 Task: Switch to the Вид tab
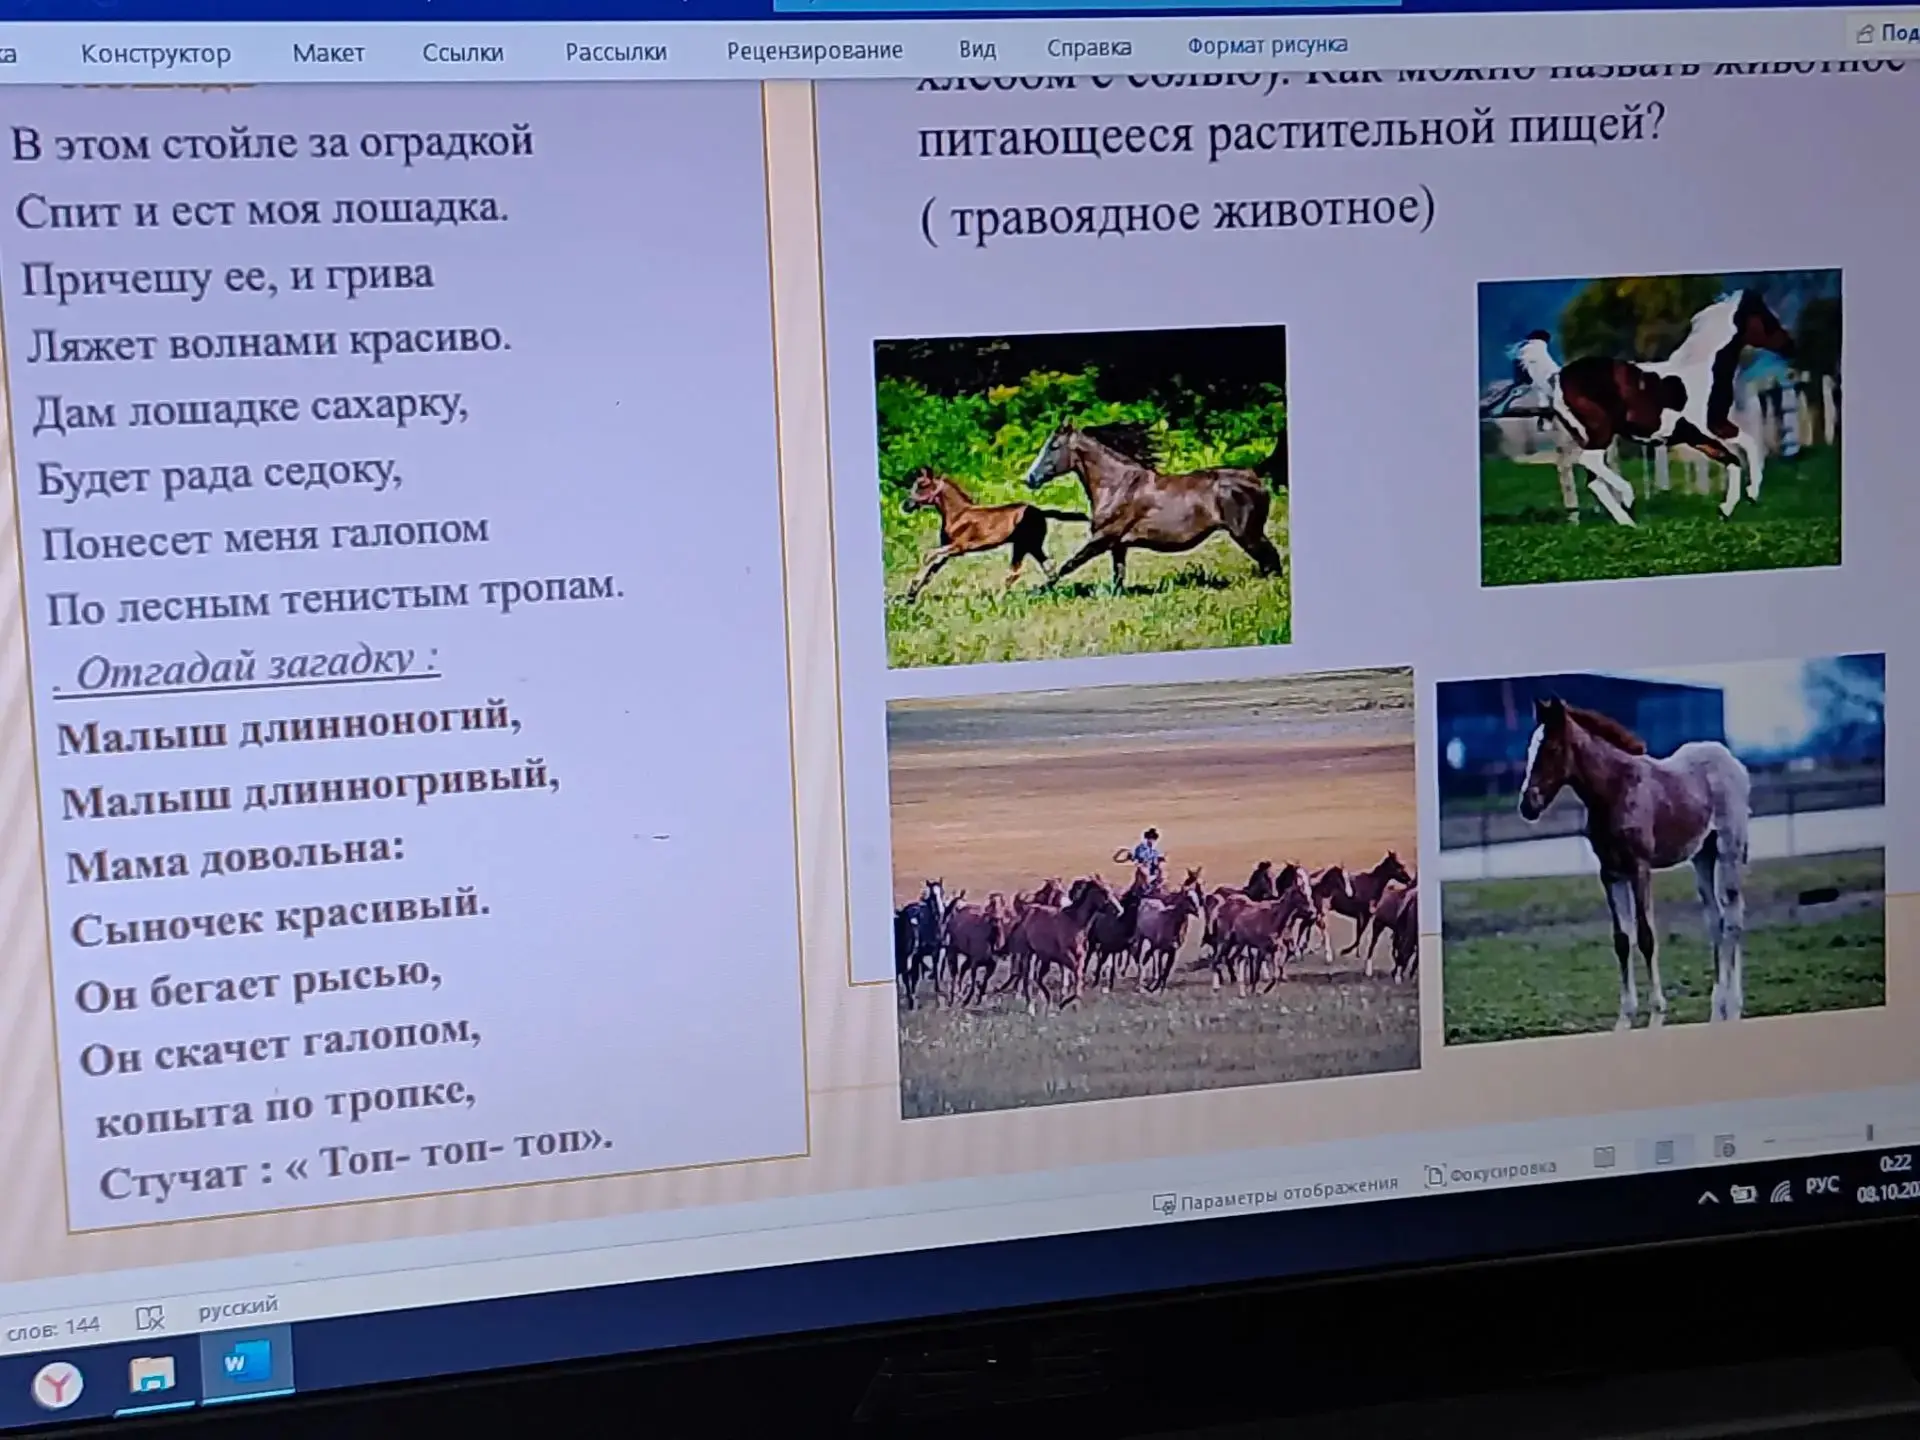coord(977,49)
